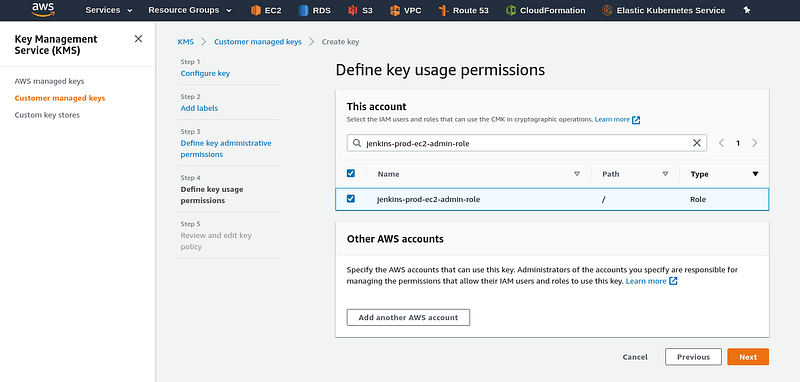Click the role search input field
800x382 pixels.
click(527, 143)
